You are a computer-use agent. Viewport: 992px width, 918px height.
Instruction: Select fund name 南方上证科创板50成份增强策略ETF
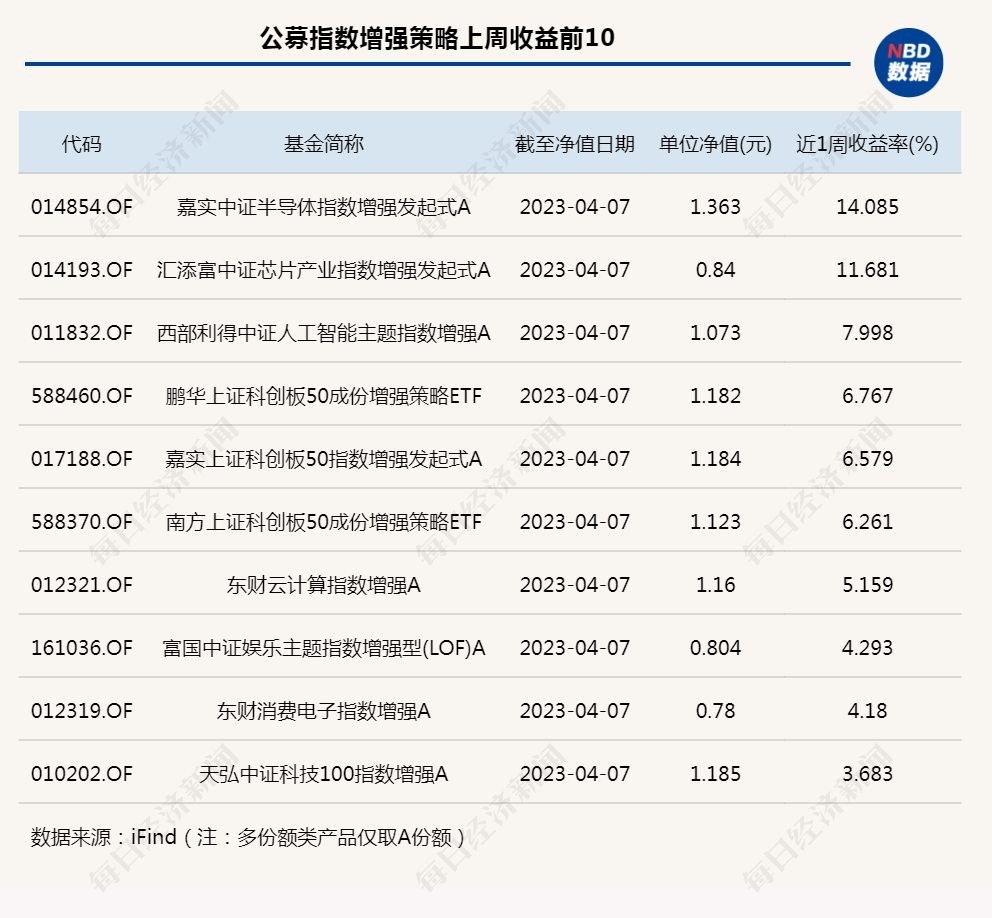(323, 522)
